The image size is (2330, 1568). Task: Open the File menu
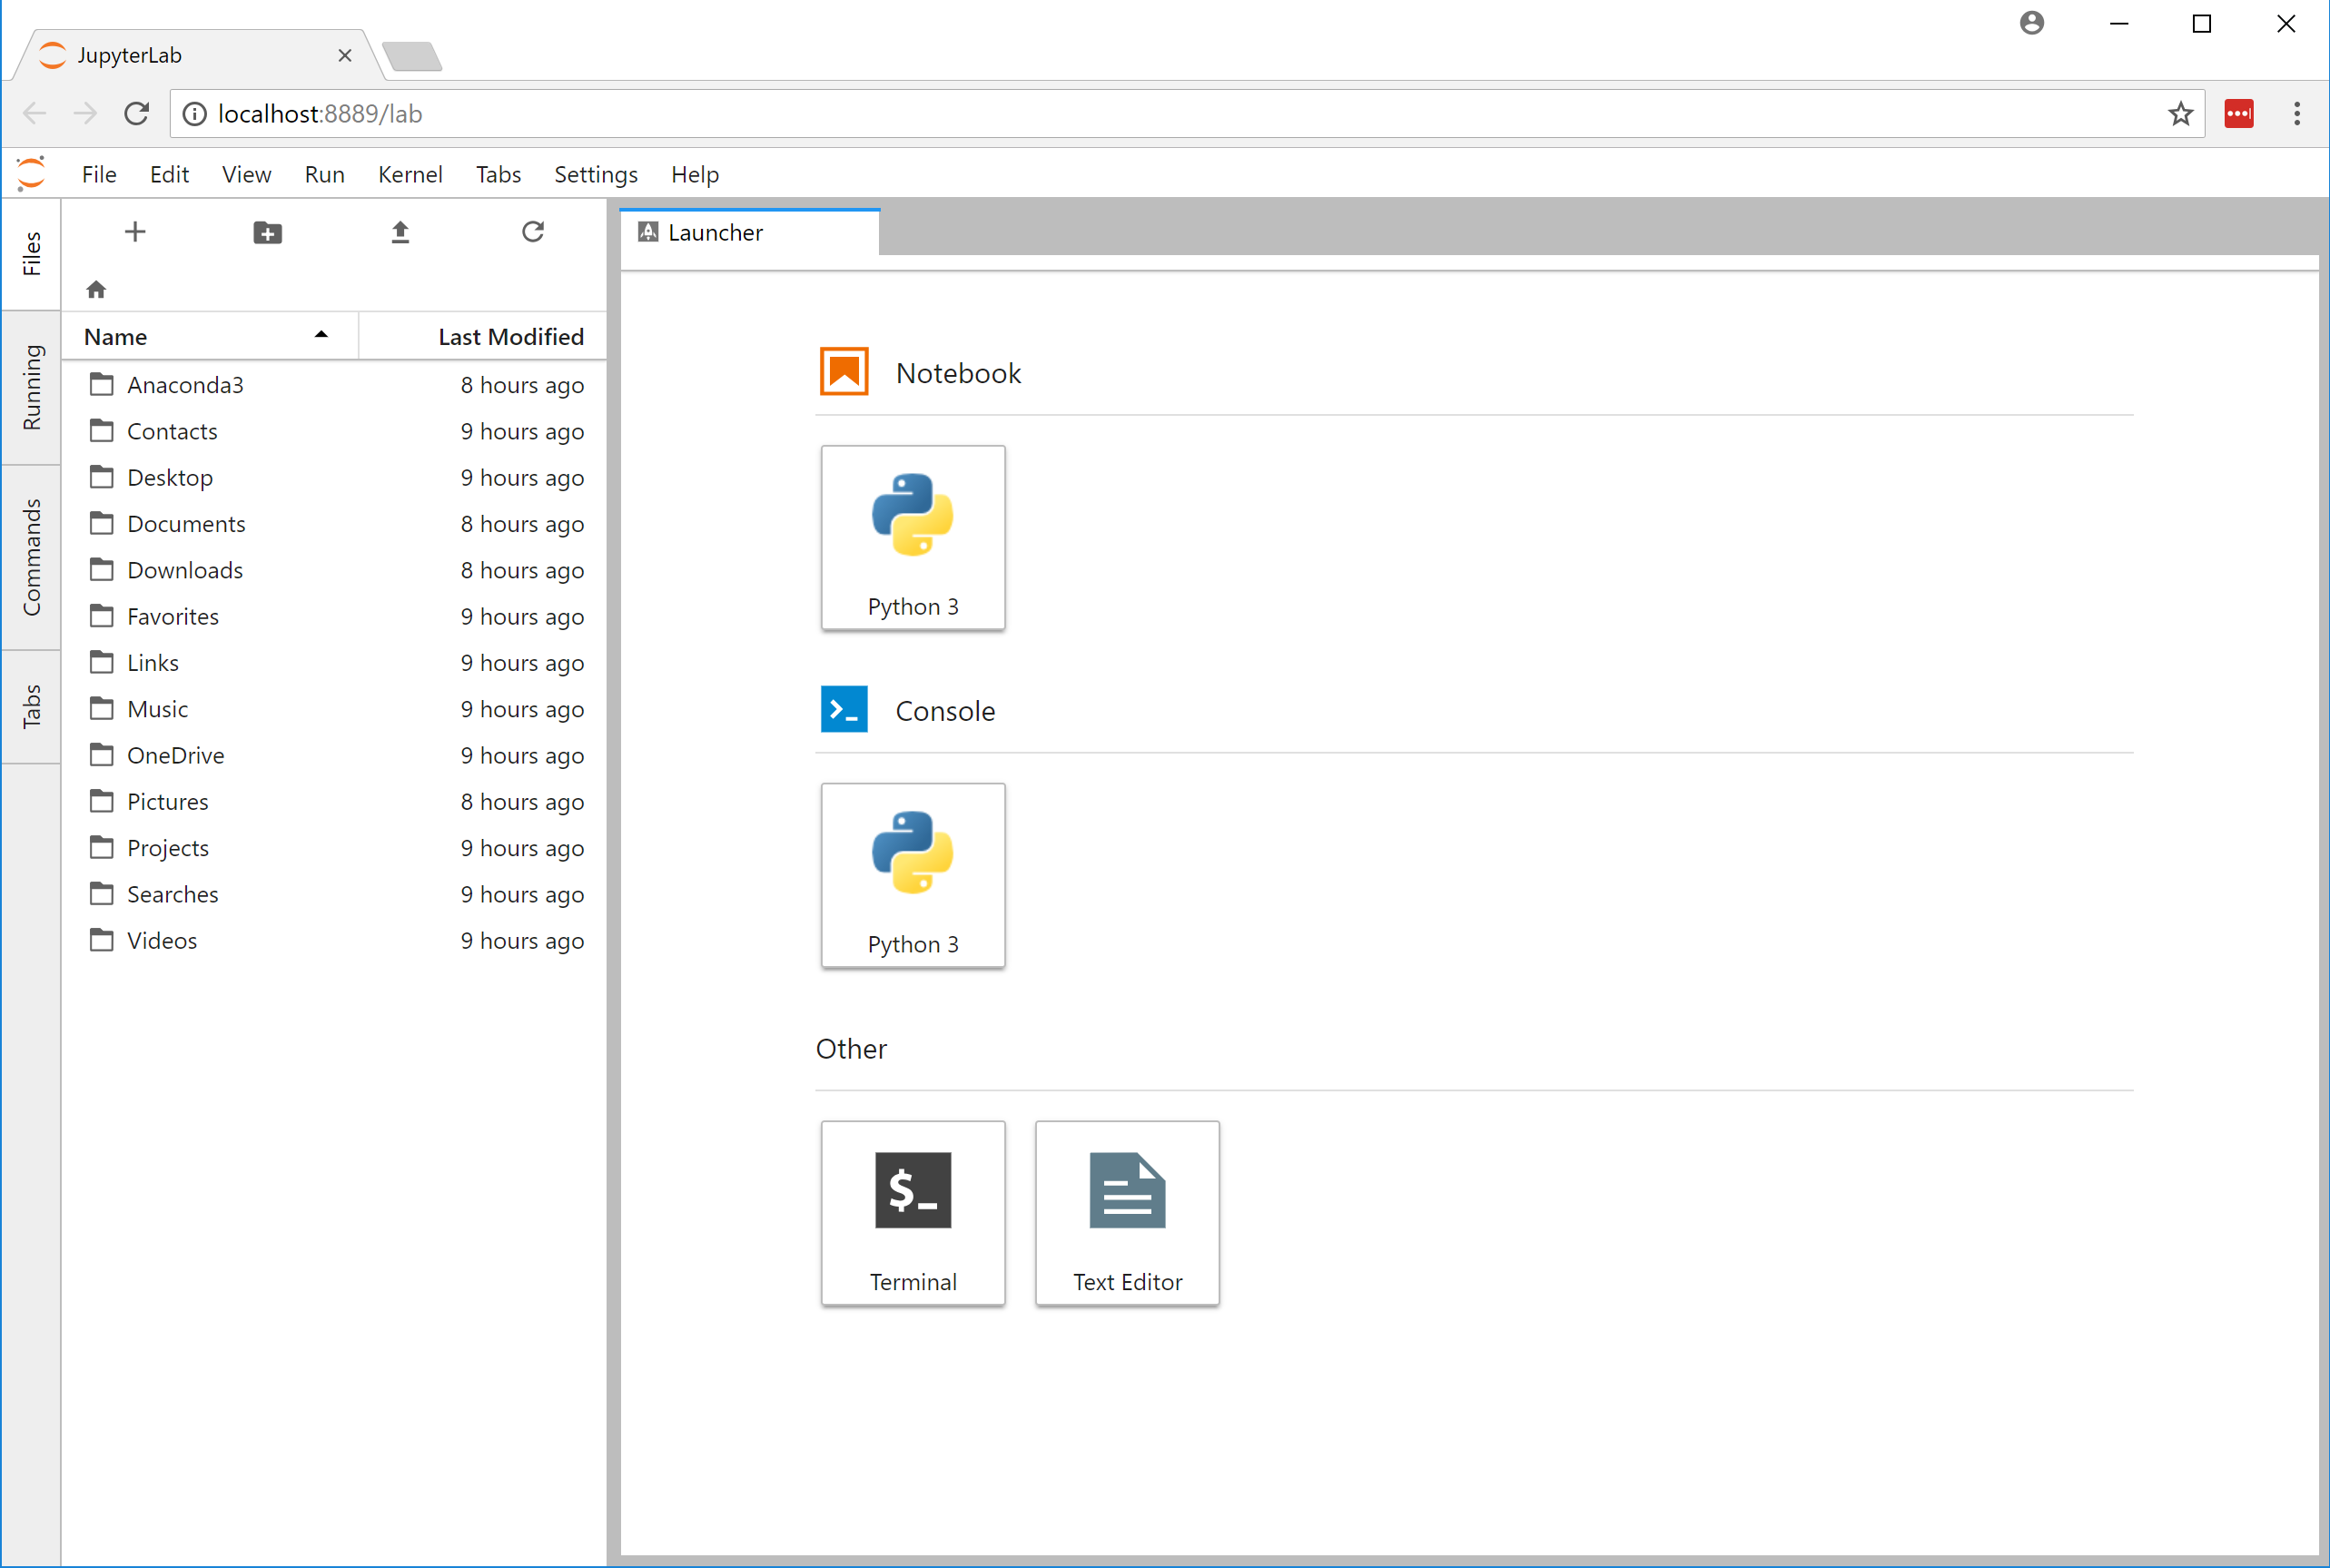[100, 173]
